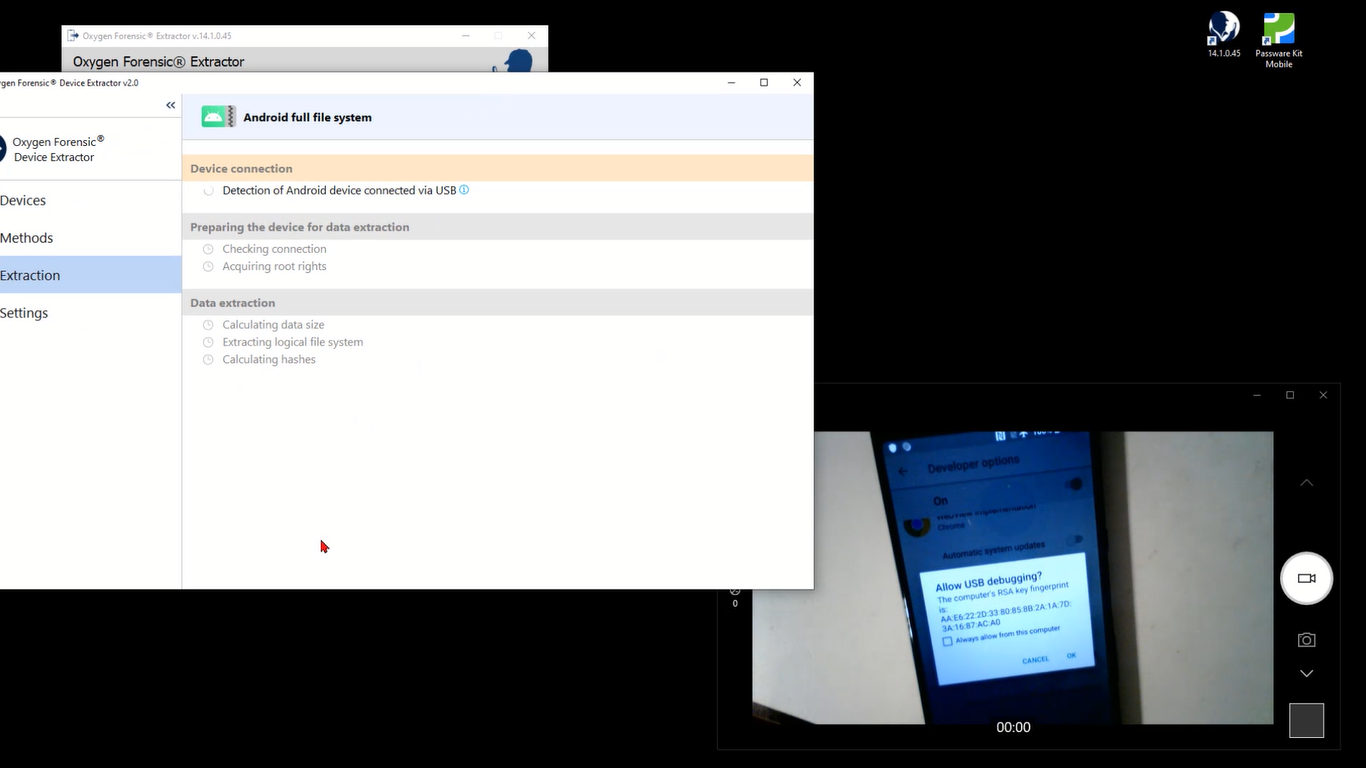Click the live camera preview of the phone
The image size is (1366, 768).
coord(1012,578)
